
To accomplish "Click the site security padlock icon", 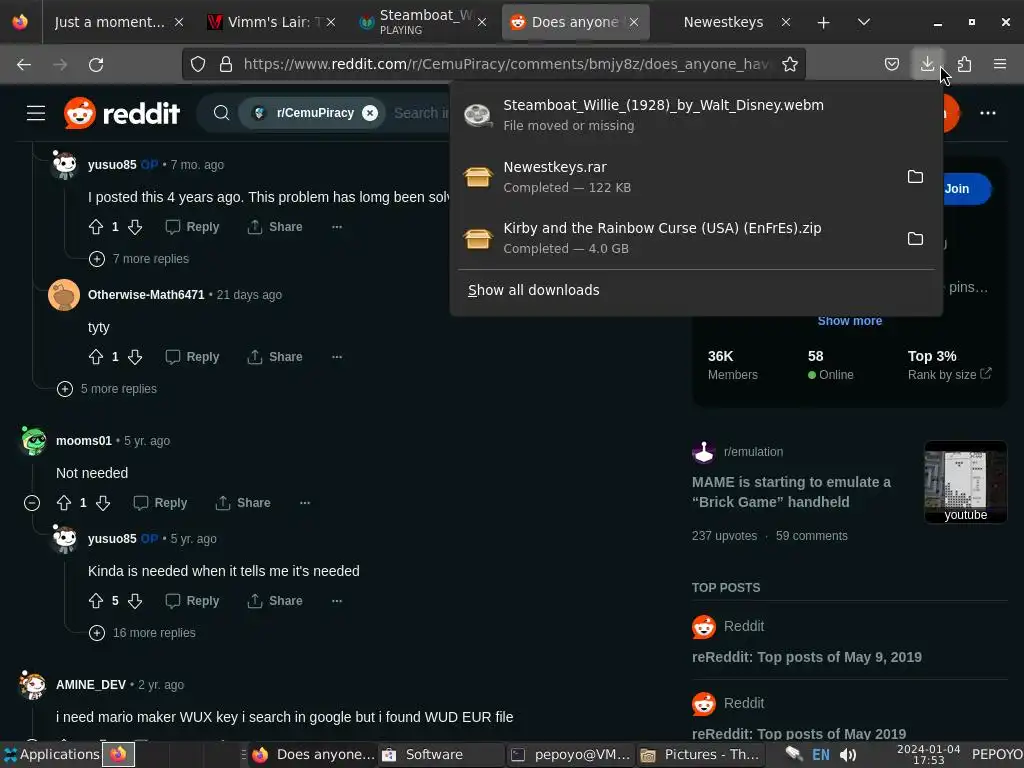I will [226, 64].
